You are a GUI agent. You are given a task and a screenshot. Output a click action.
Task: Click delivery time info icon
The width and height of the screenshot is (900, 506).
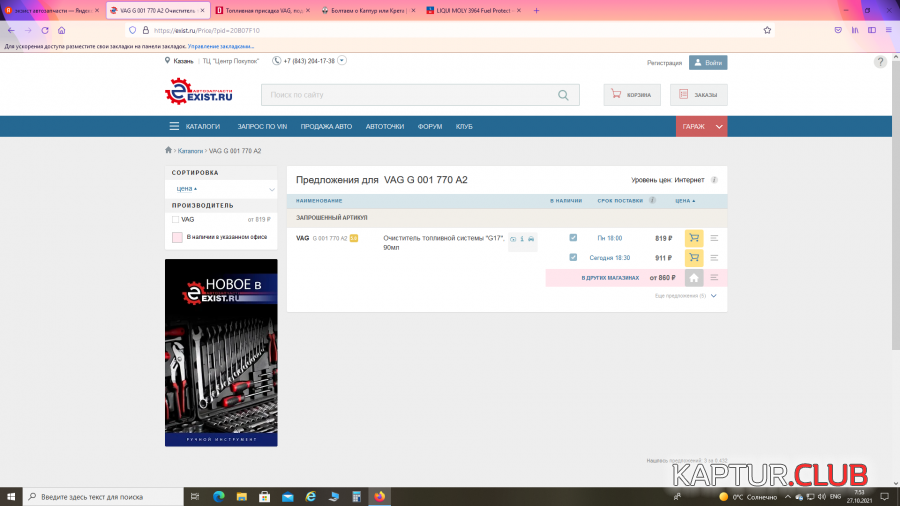[652, 200]
